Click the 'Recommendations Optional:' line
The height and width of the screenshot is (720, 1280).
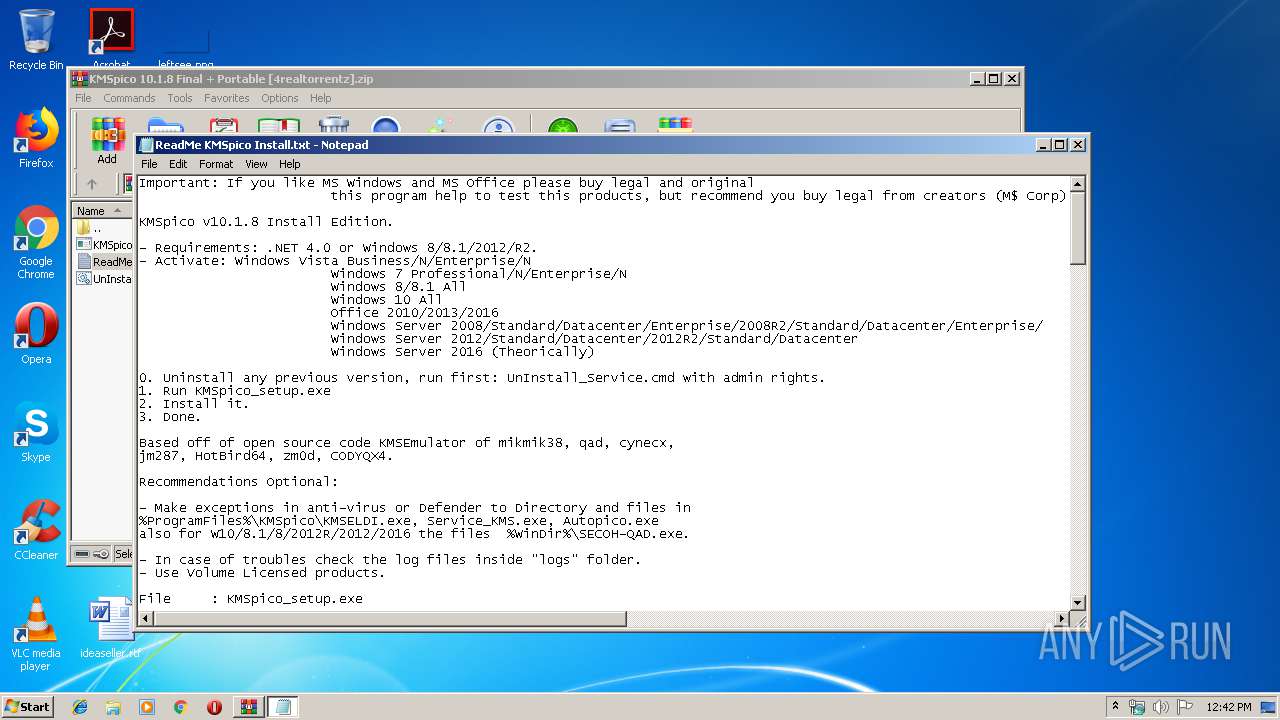[239, 482]
